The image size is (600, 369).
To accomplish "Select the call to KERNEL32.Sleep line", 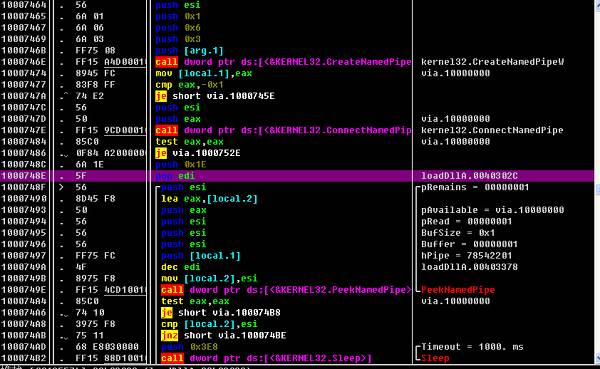I will tap(266, 358).
